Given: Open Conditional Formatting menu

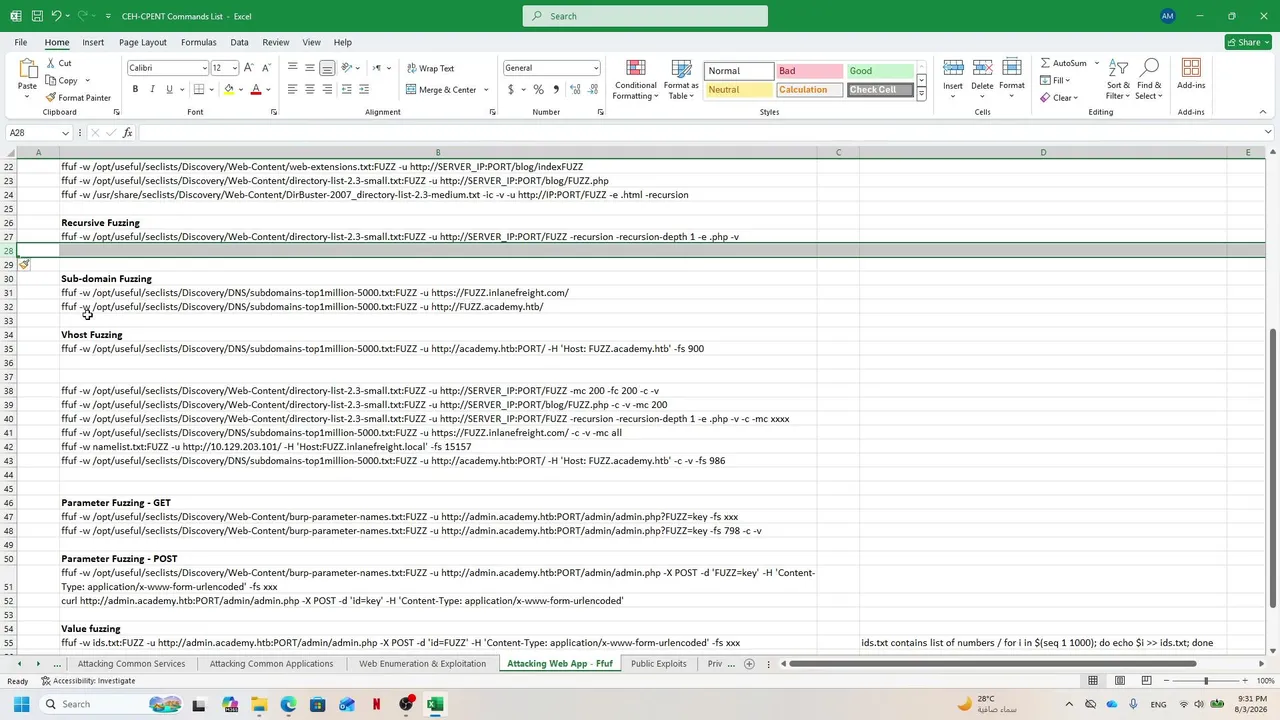Looking at the screenshot, I should (636, 80).
